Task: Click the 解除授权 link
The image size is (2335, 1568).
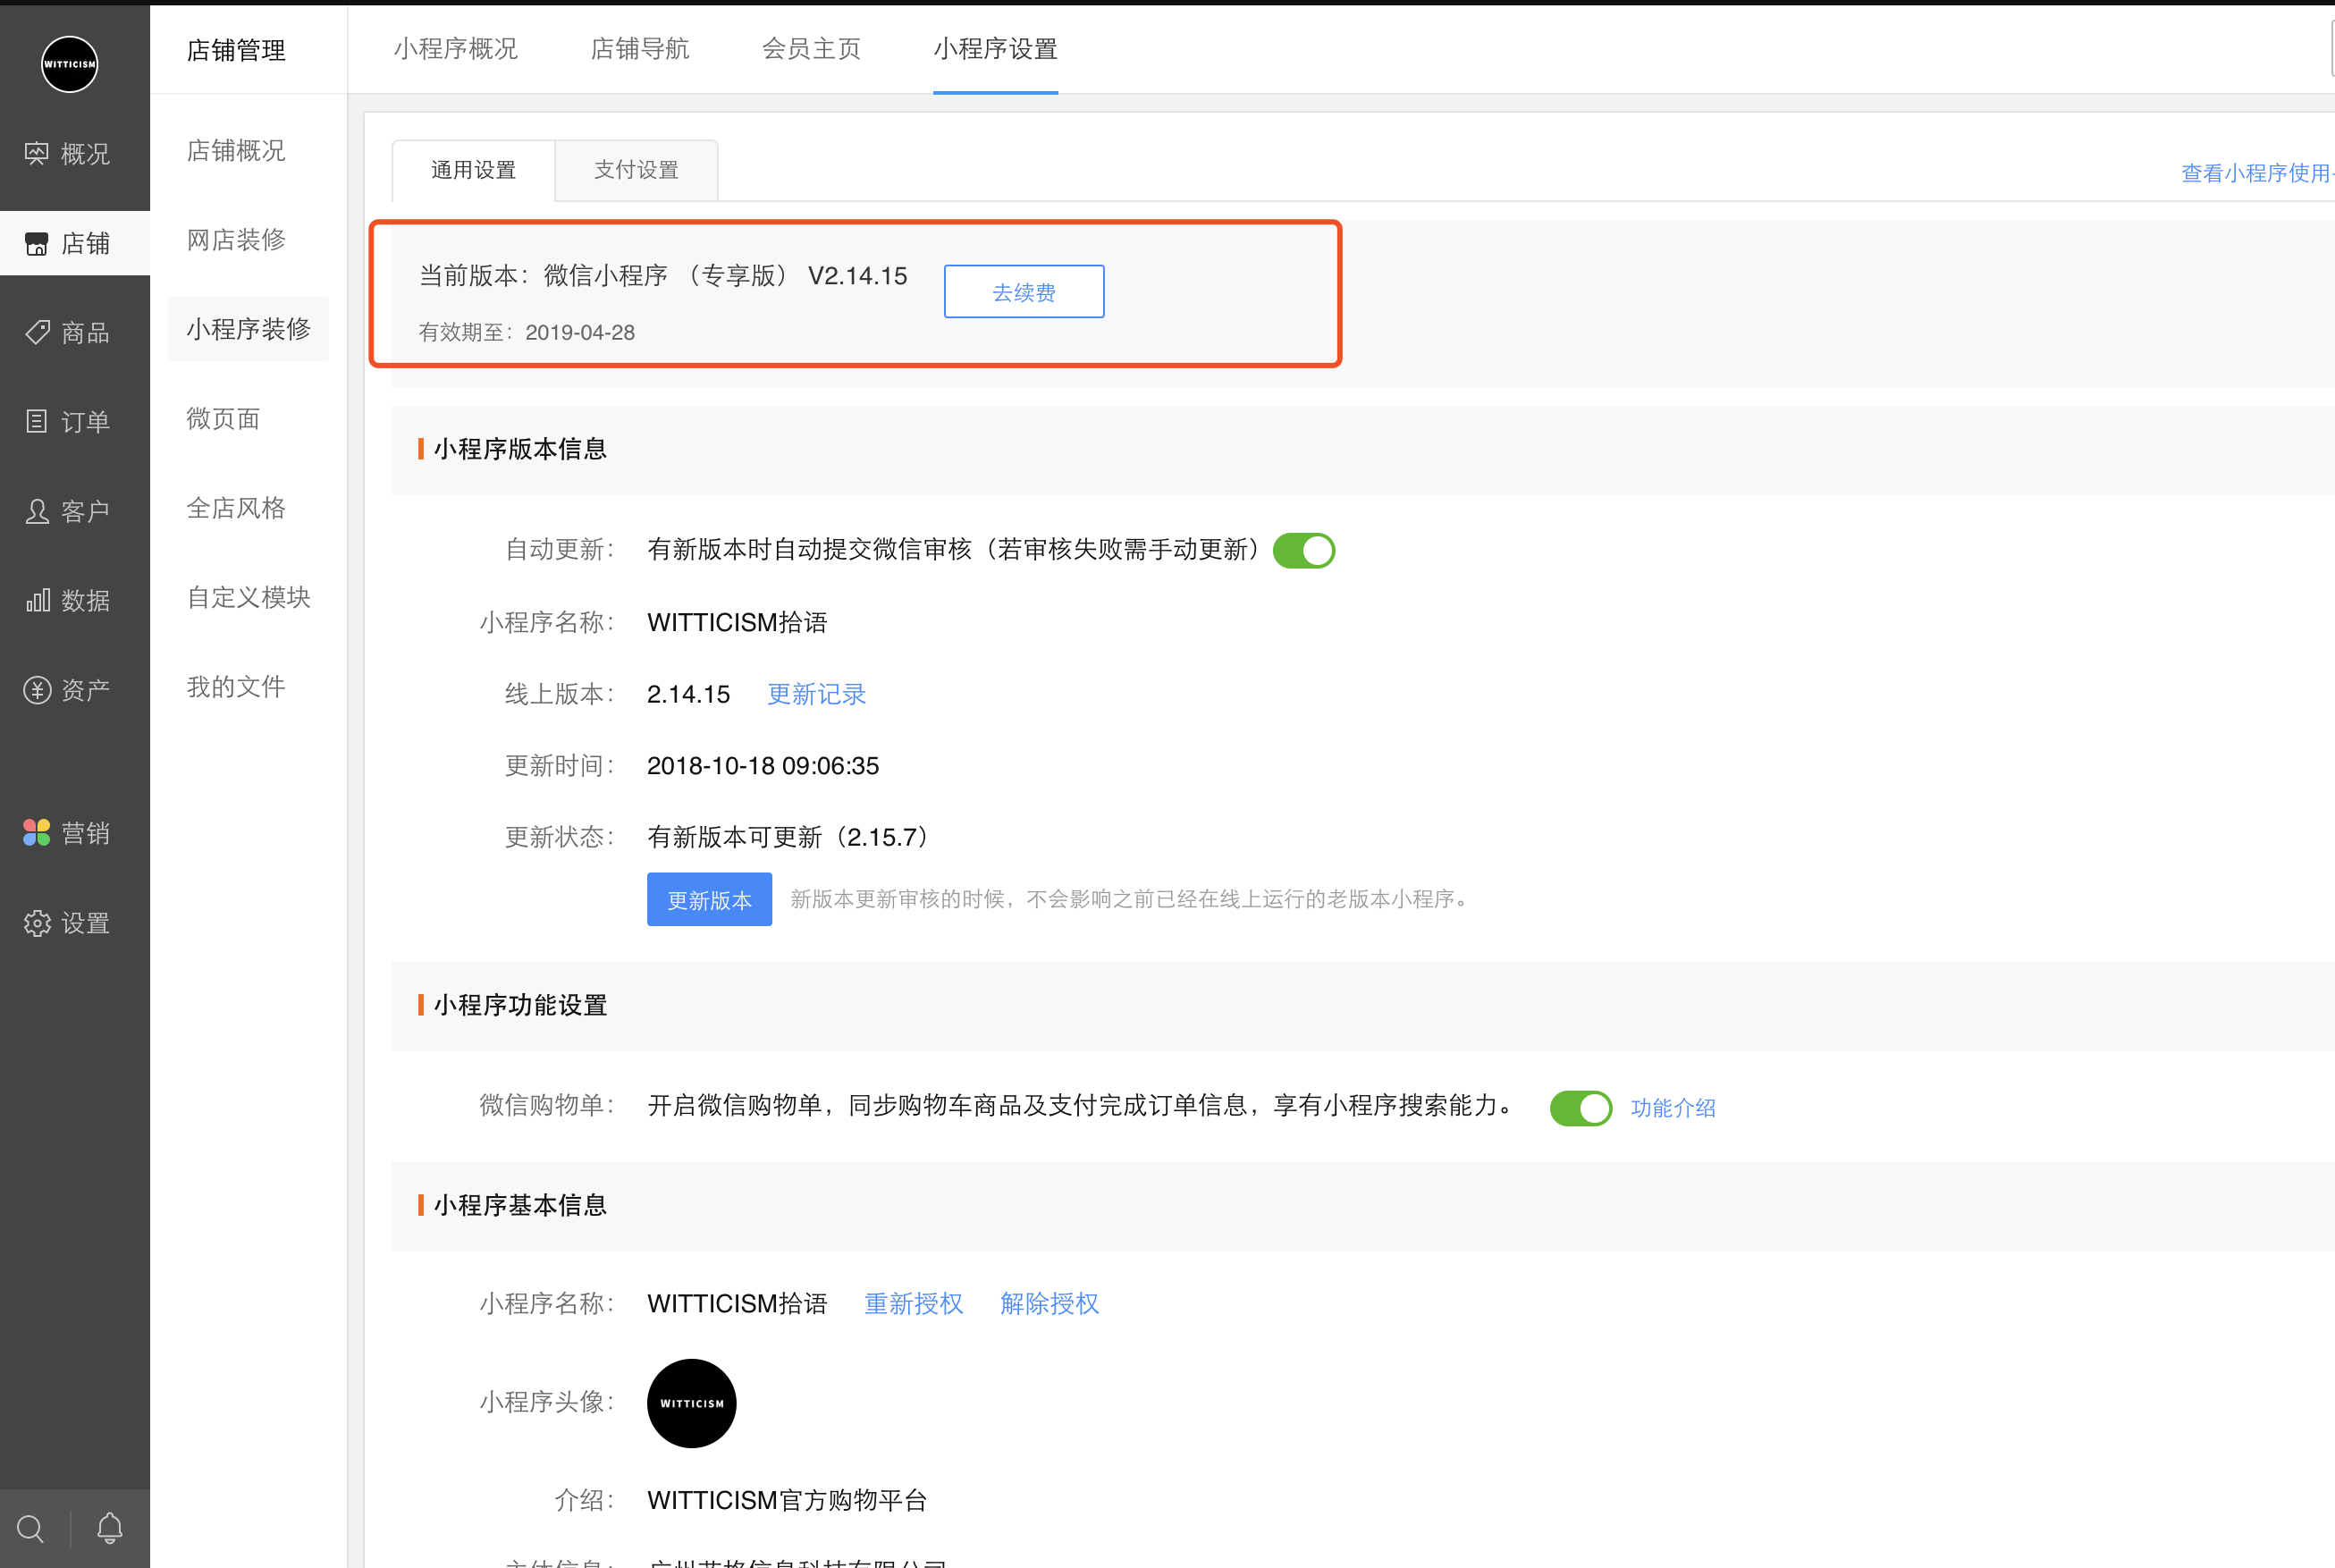Action: pyautogui.click(x=1049, y=1304)
